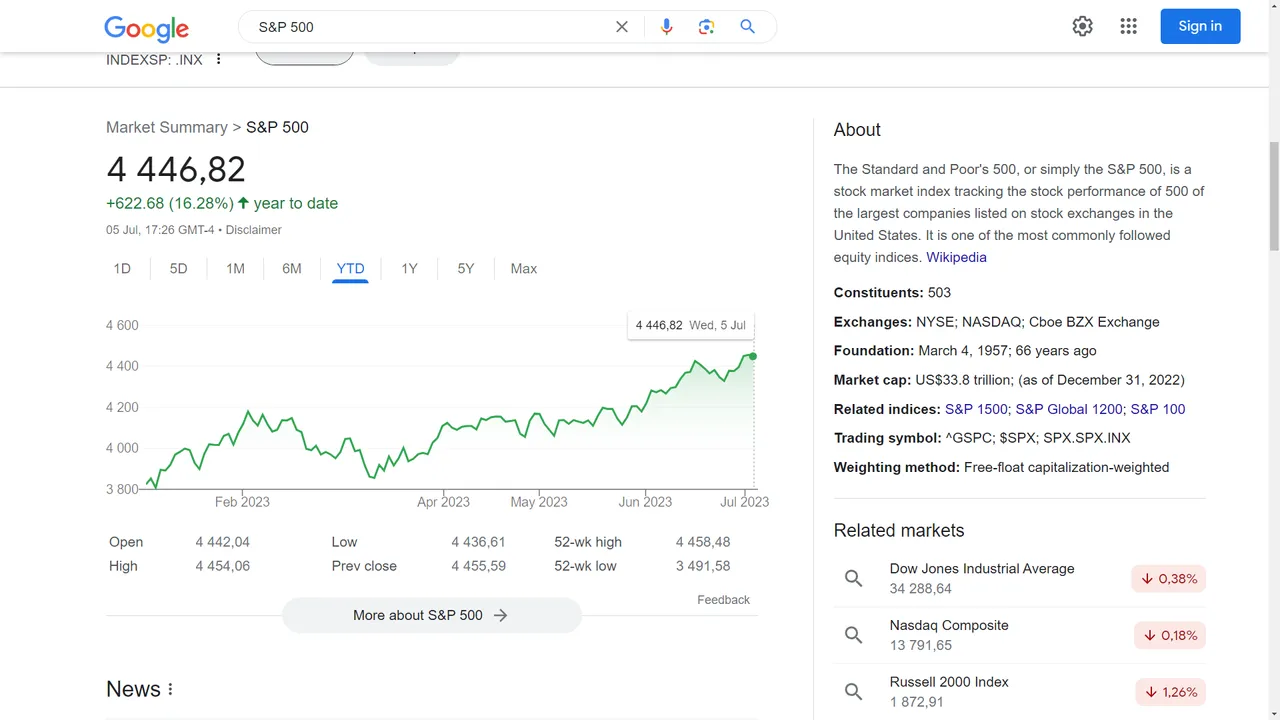Open the S&P Global 1200 link

[x=1071, y=409]
